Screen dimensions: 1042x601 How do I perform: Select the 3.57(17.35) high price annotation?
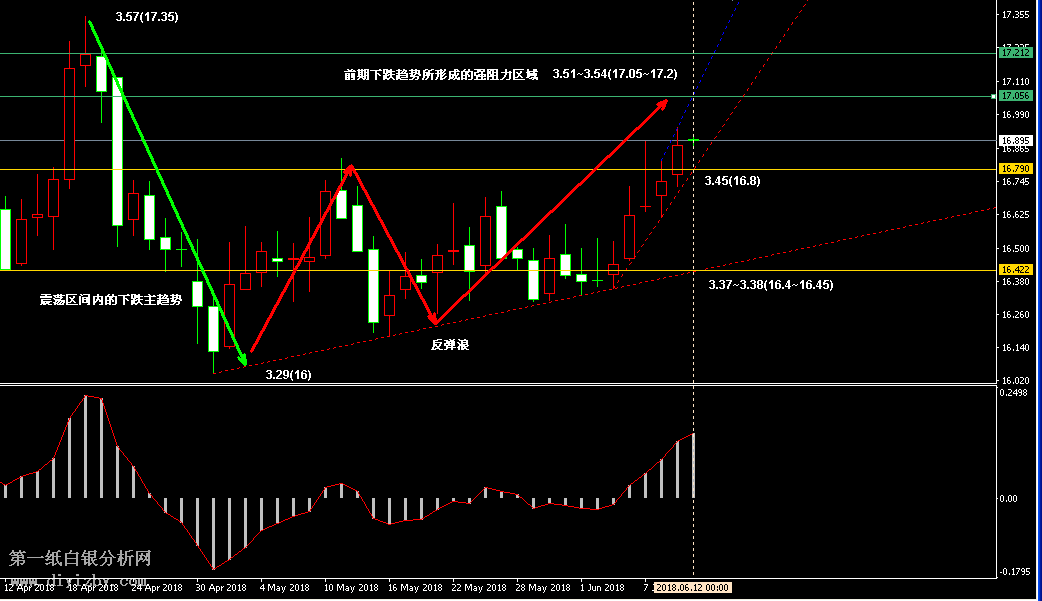[x=147, y=17]
